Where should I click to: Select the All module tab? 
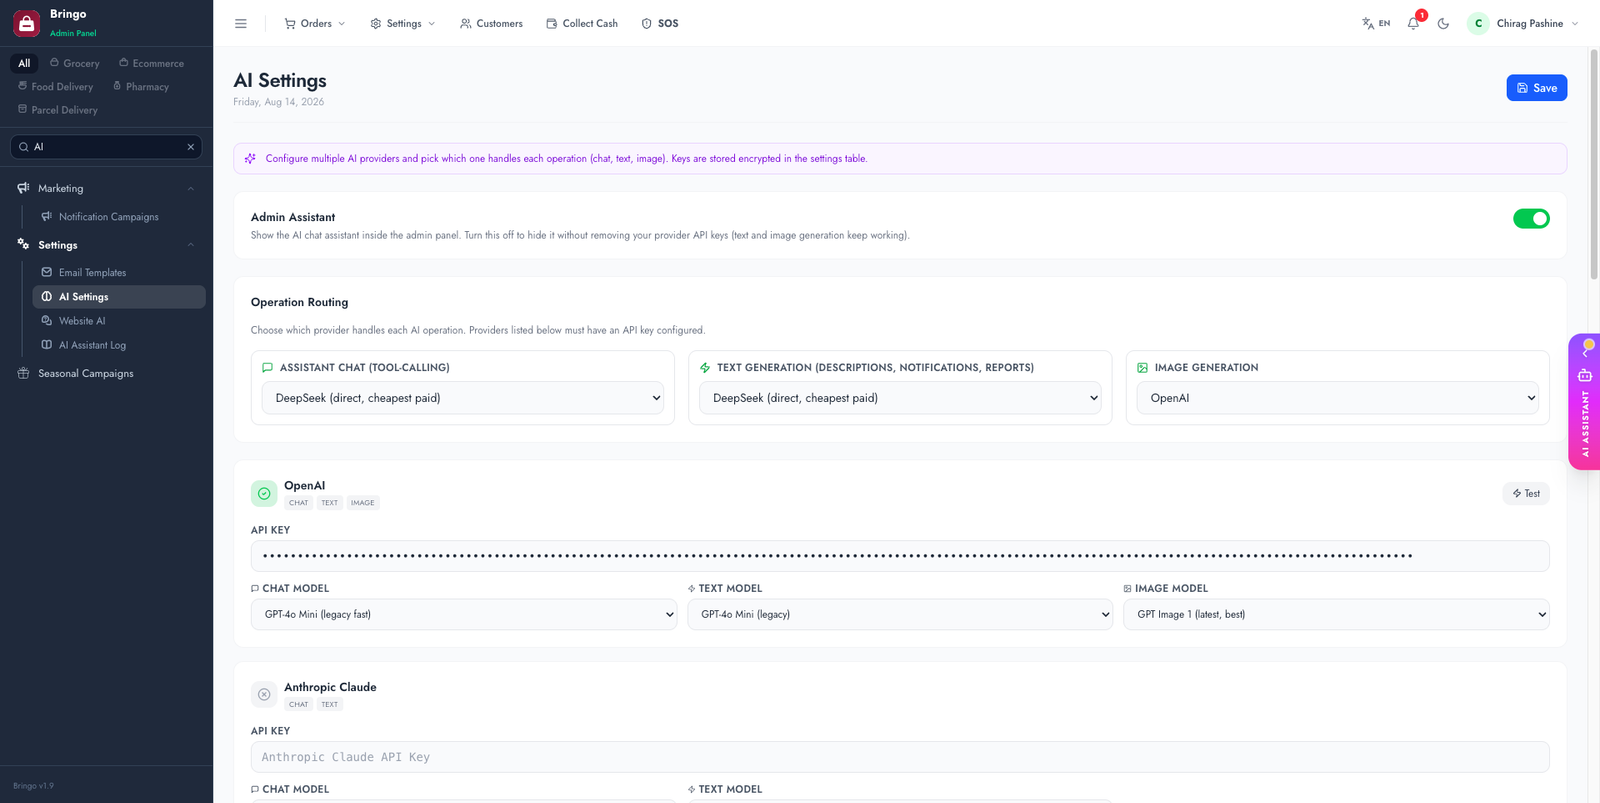tap(24, 63)
